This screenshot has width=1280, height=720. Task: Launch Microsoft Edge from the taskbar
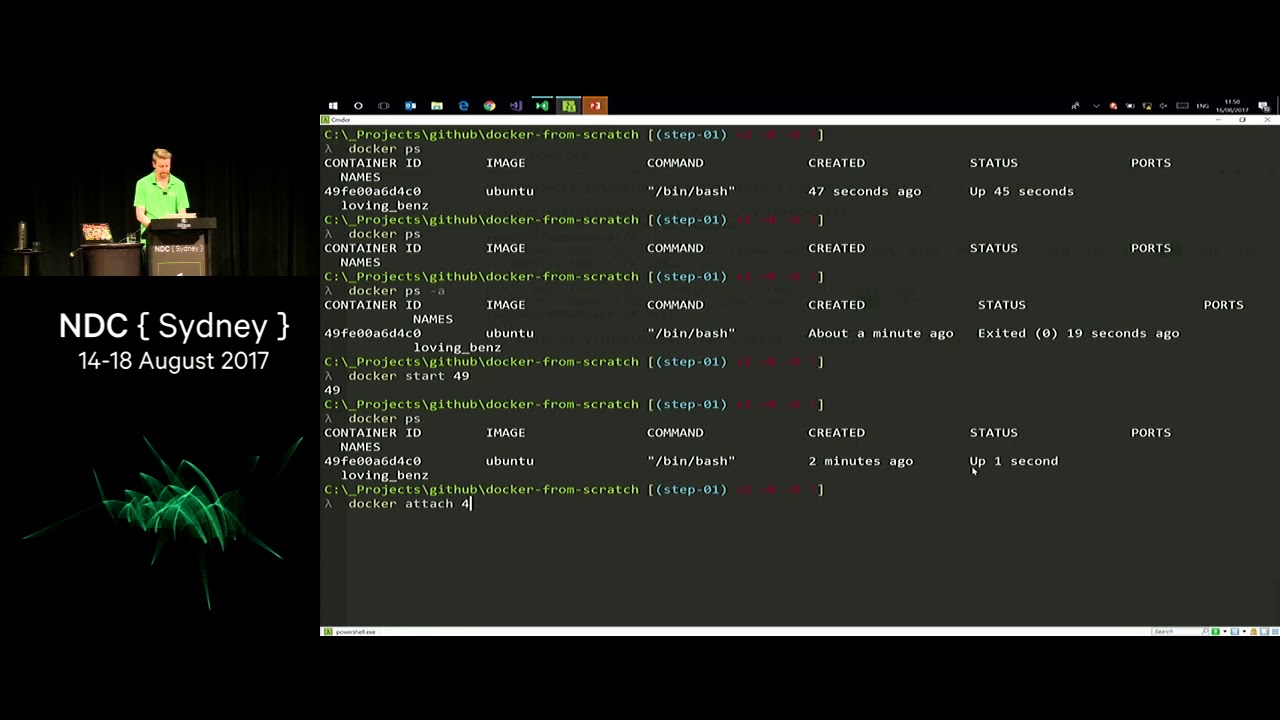point(463,105)
